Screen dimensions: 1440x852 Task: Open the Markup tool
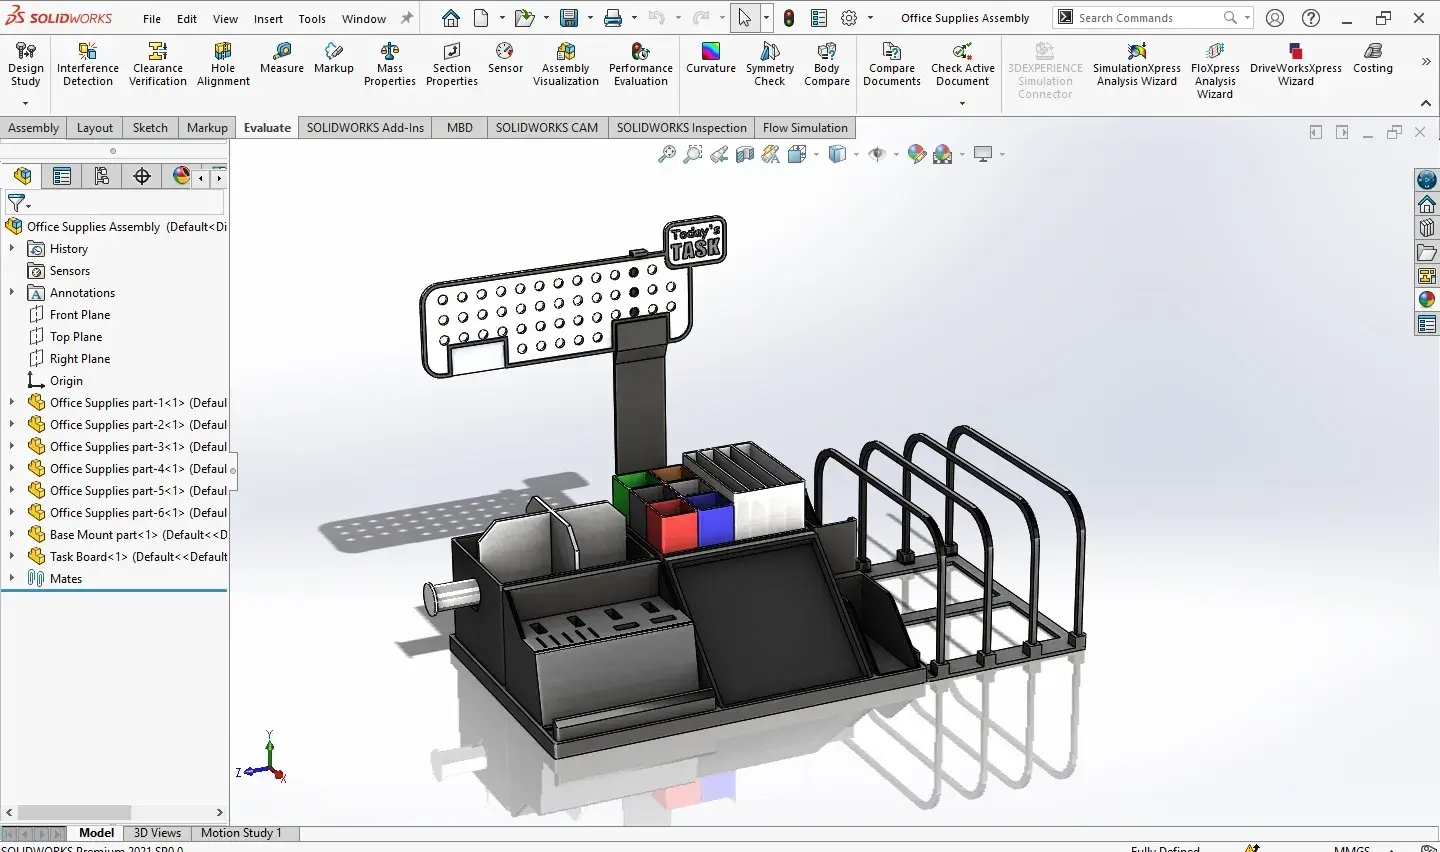point(334,59)
